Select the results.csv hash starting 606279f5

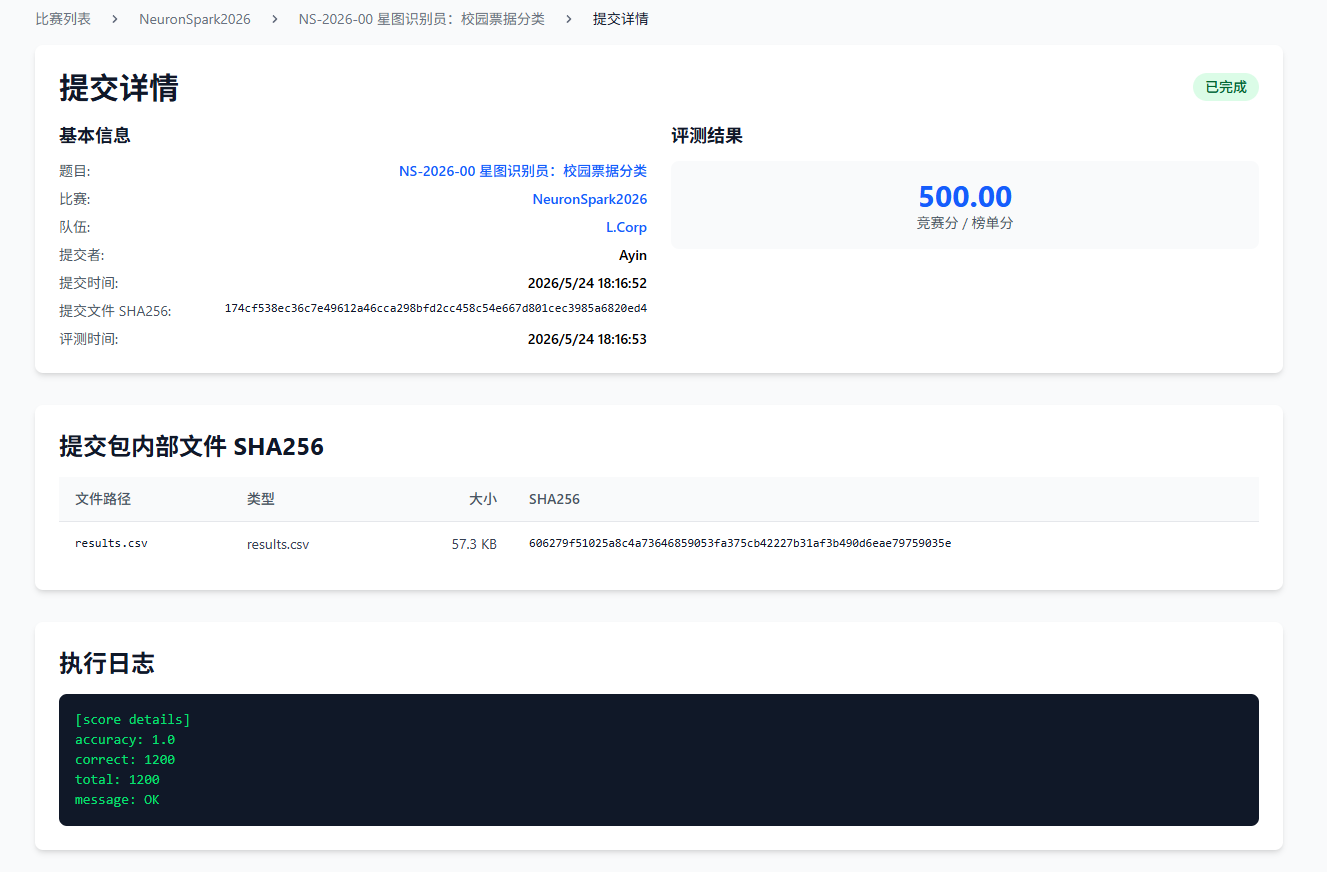click(x=740, y=543)
